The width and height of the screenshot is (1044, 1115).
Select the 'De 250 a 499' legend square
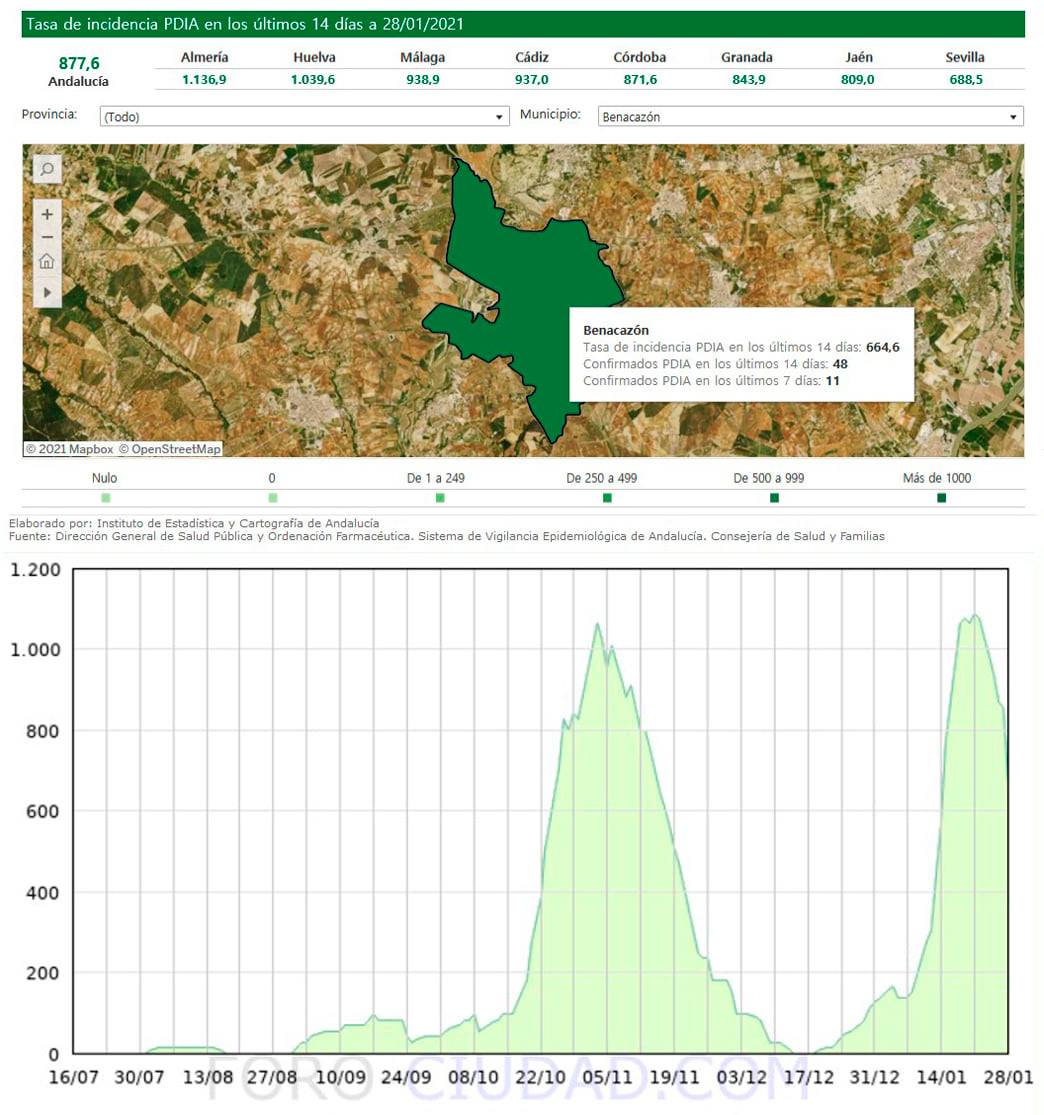[x=607, y=497]
